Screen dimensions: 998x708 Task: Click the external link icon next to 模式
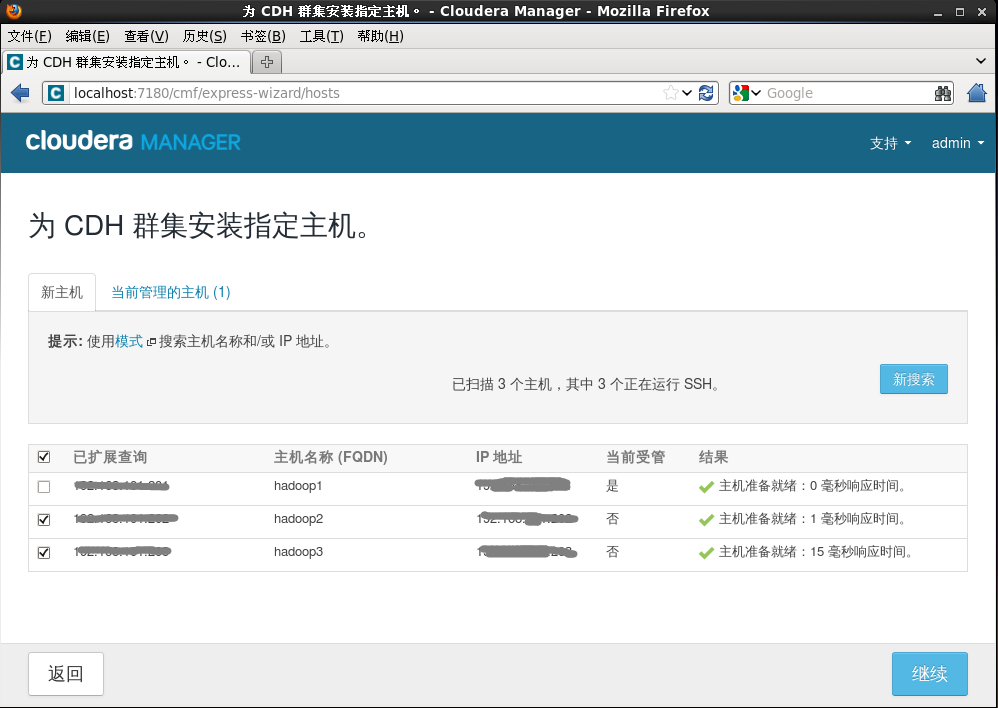[x=151, y=343]
